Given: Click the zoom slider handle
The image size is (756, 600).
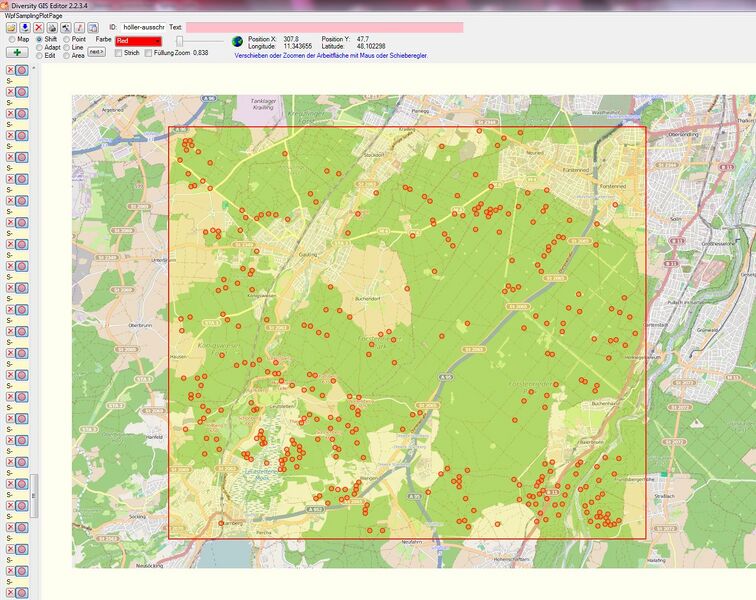Looking at the screenshot, I should [x=179, y=41].
